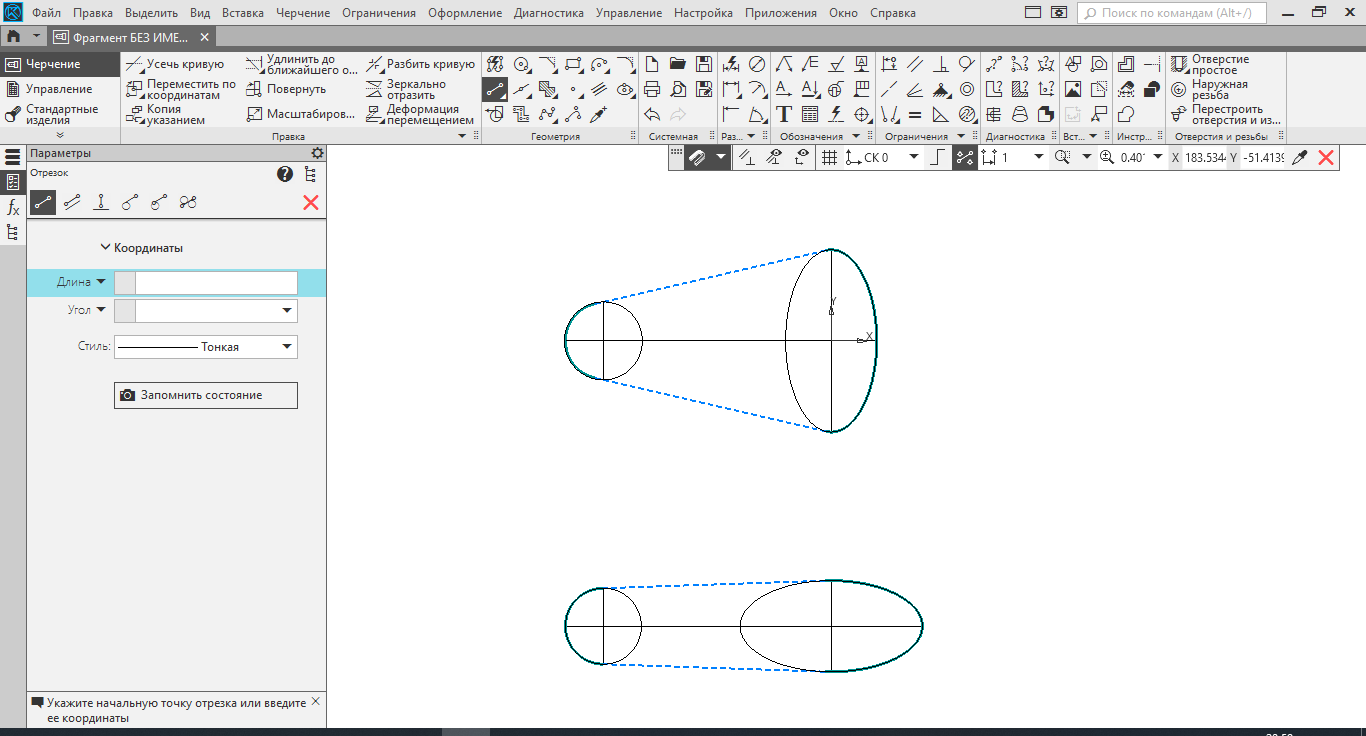
Task: Open the Ограничения menu
Action: point(379,13)
